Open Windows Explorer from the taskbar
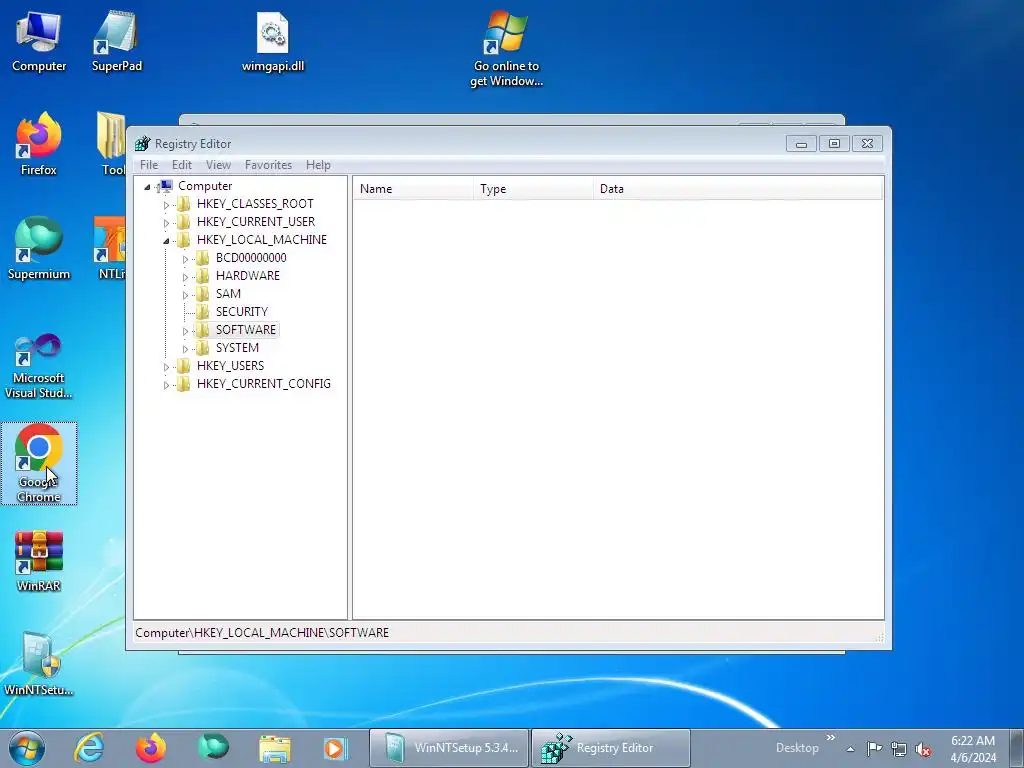This screenshot has width=1024, height=768. point(275,748)
